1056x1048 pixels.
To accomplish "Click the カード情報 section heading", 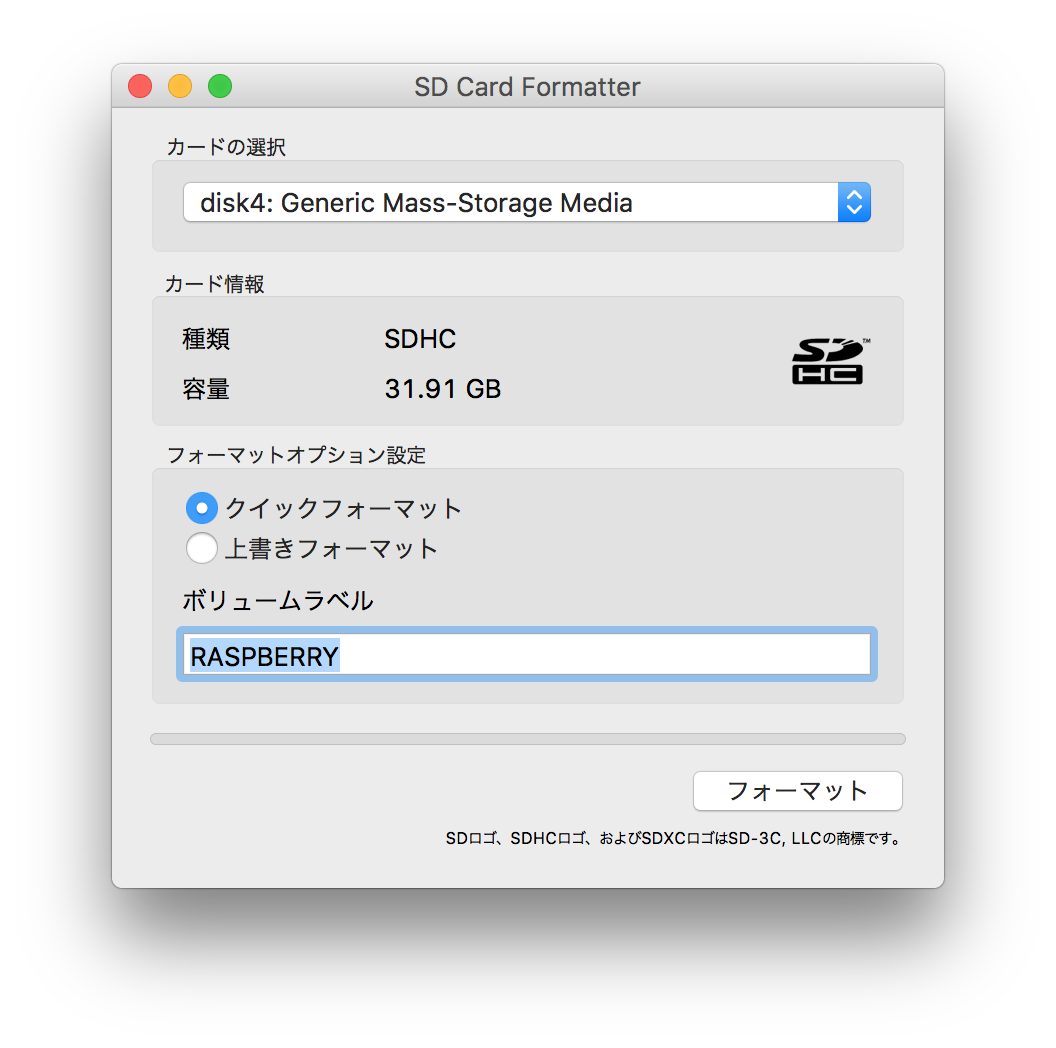I will coord(215,284).
